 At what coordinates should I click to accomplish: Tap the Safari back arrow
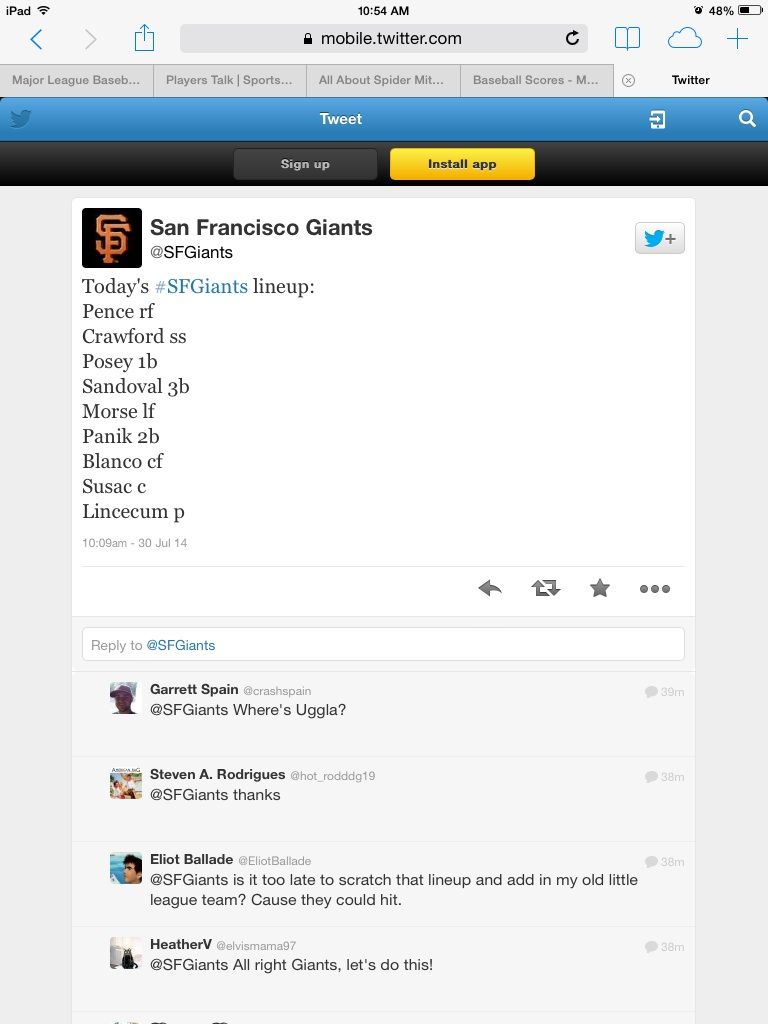[x=37, y=39]
